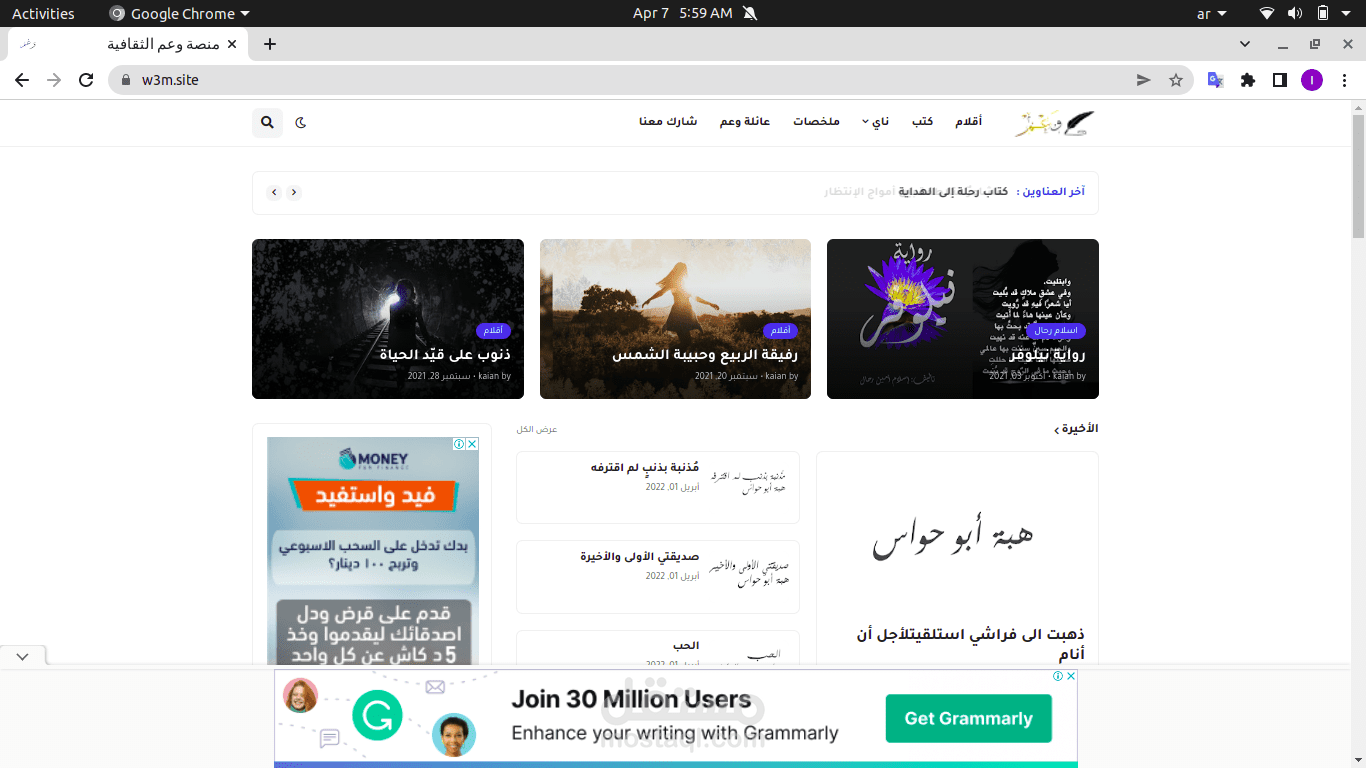Image resolution: width=1366 pixels, height=768 pixels.
Task: Click the share/send icon in address bar
Action: click(x=1144, y=80)
